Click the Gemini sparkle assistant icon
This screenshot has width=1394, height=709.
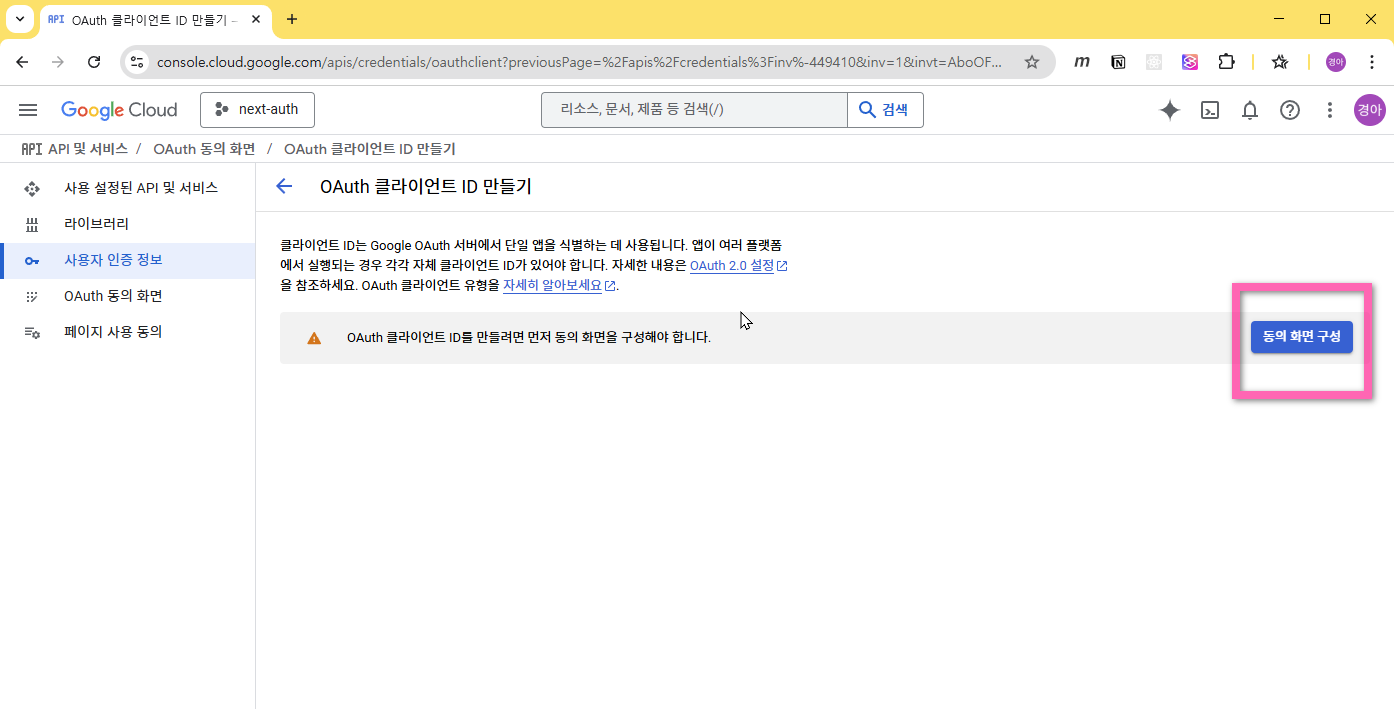coord(1169,110)
